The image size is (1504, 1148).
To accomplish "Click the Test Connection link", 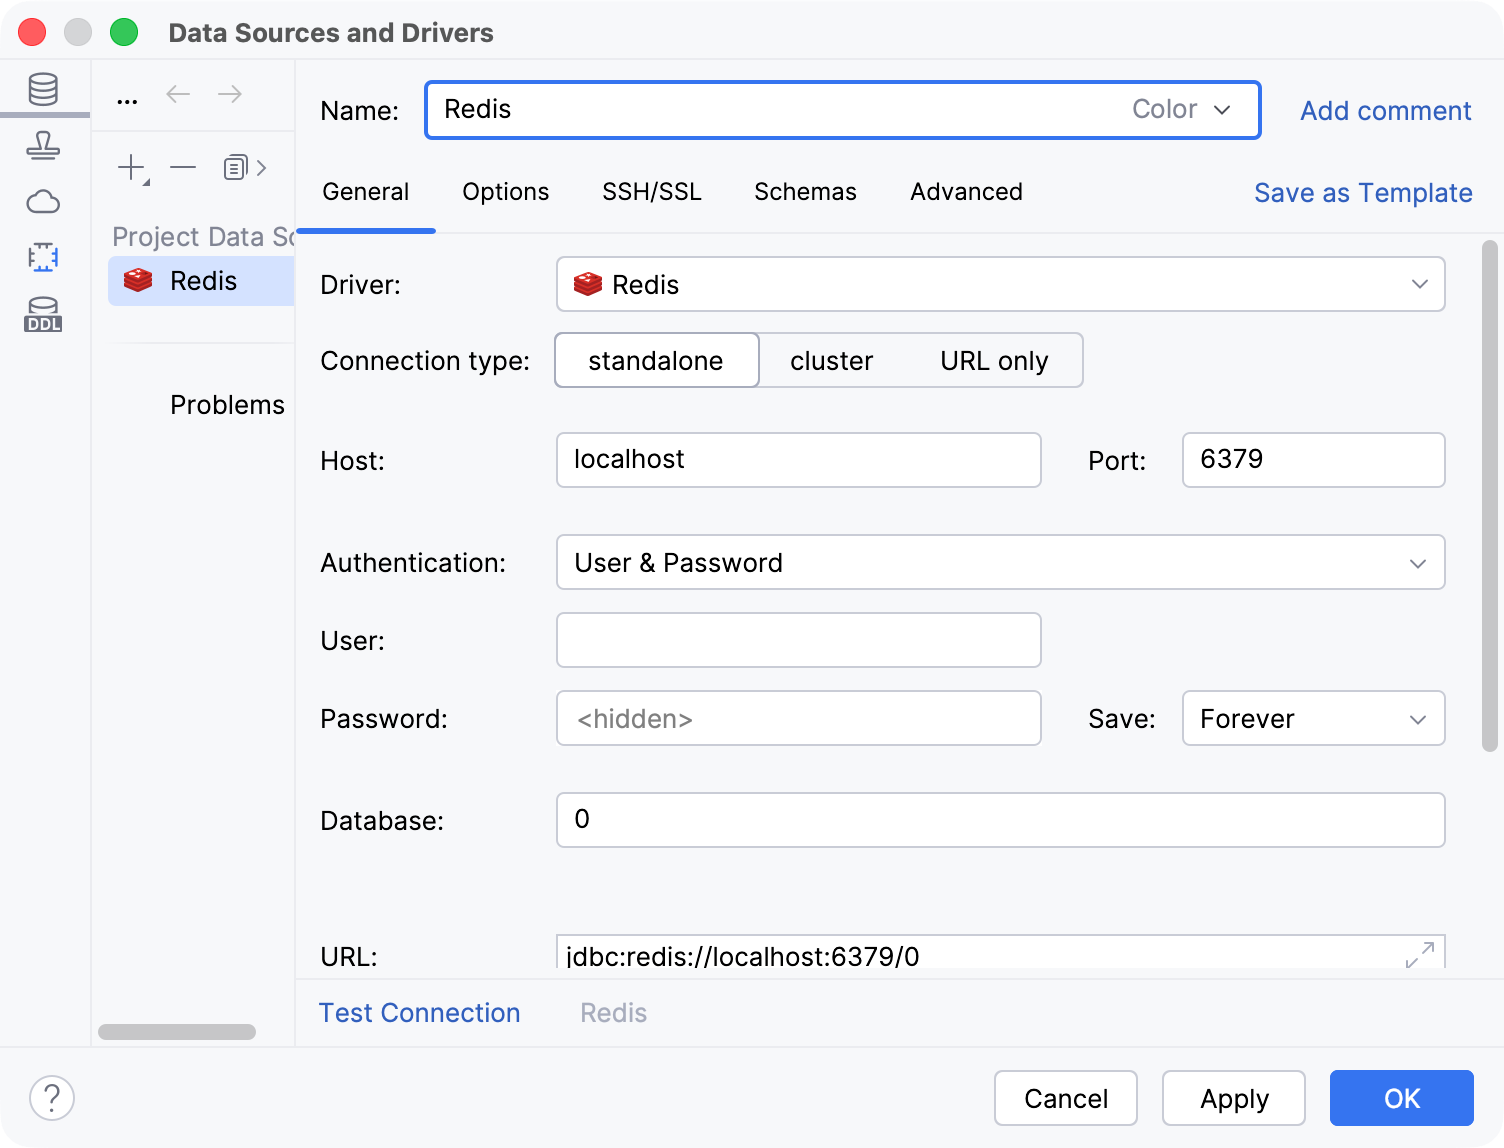I will [x=419, y=1013].
